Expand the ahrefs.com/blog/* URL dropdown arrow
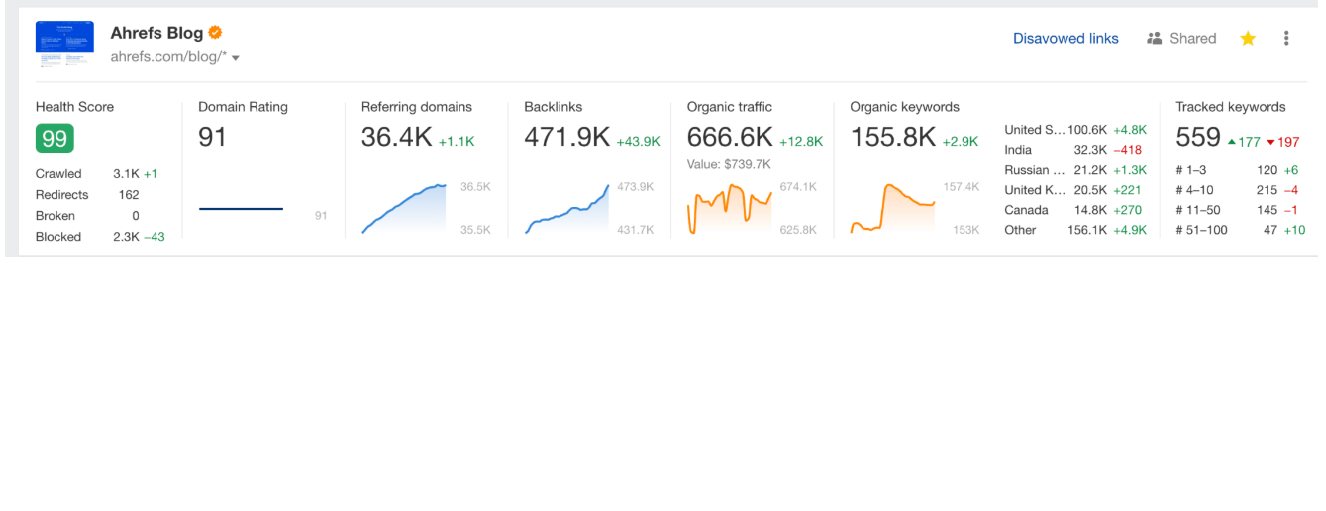The height and width of the screenshot is (511, 1326). [236, 58]
